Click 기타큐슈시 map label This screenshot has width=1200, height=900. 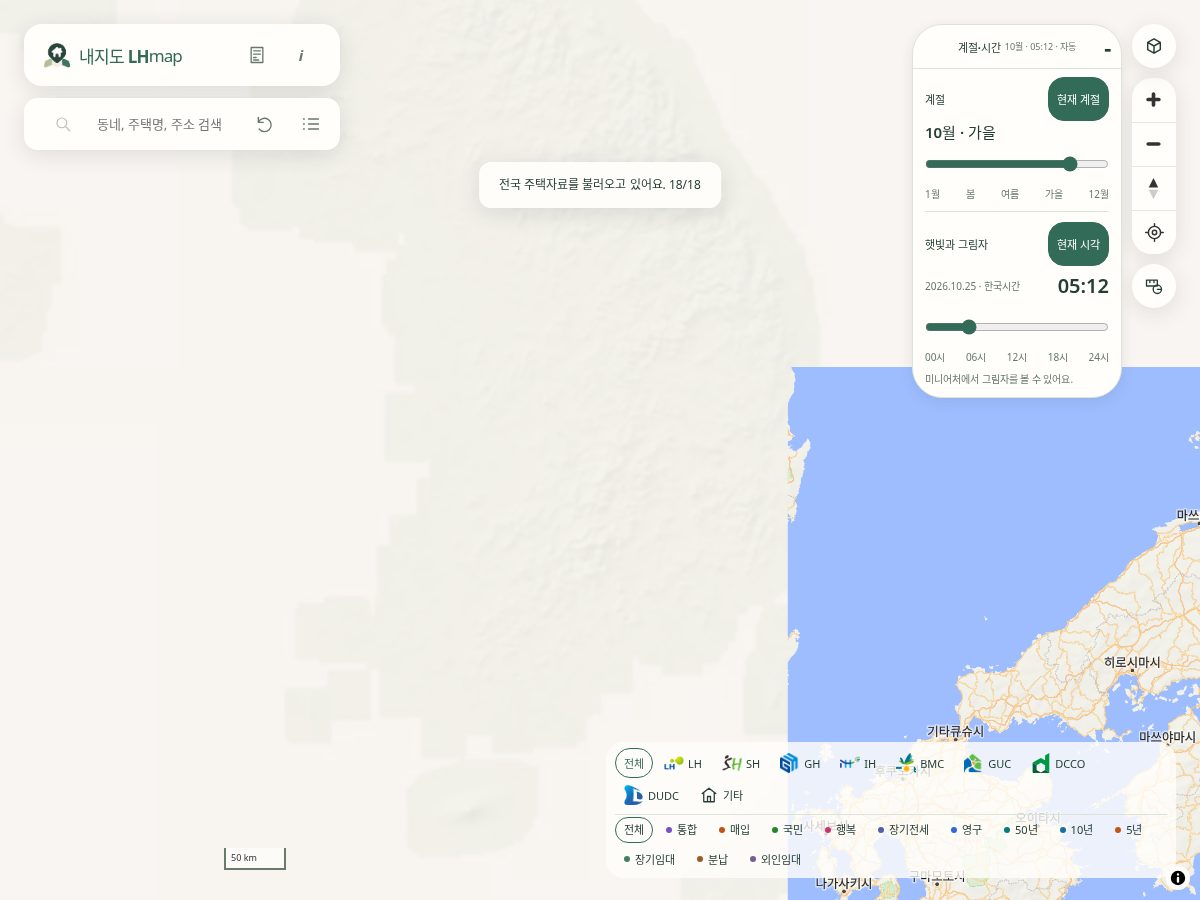(956, 732)
